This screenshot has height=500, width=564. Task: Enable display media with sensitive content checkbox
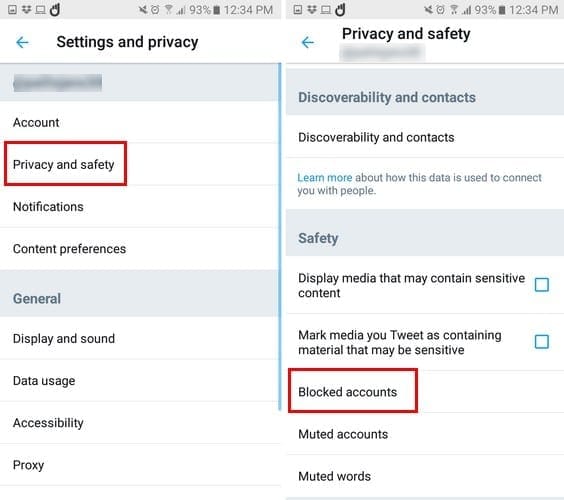tap(541, 285)
